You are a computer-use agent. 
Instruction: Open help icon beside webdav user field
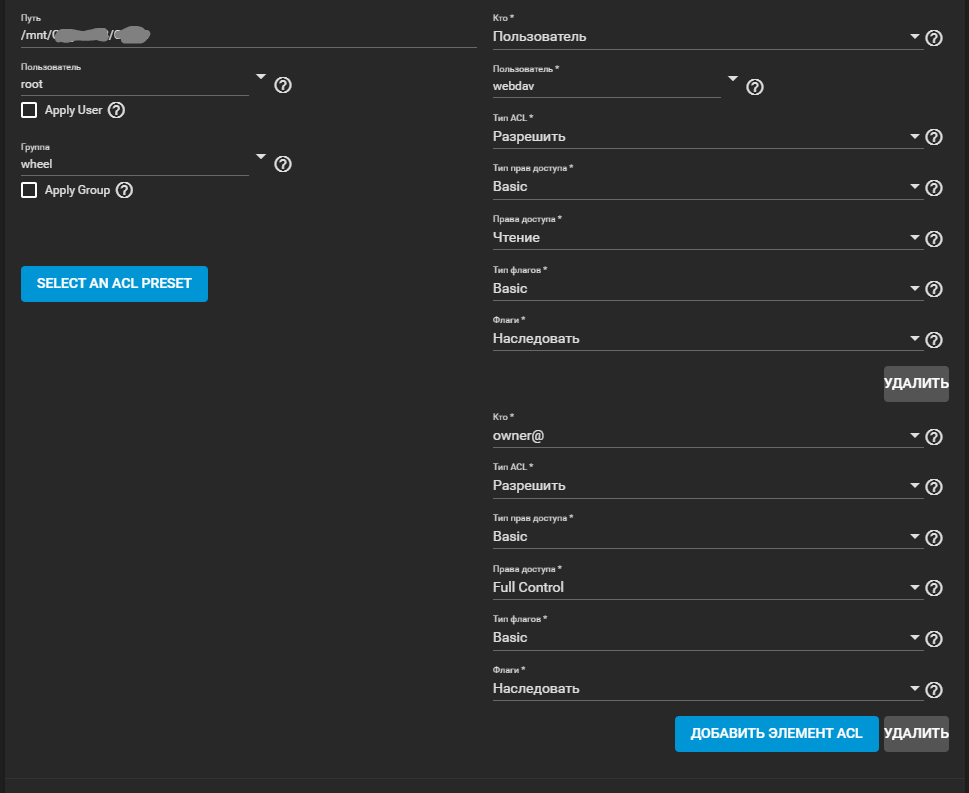click(755, 87)
